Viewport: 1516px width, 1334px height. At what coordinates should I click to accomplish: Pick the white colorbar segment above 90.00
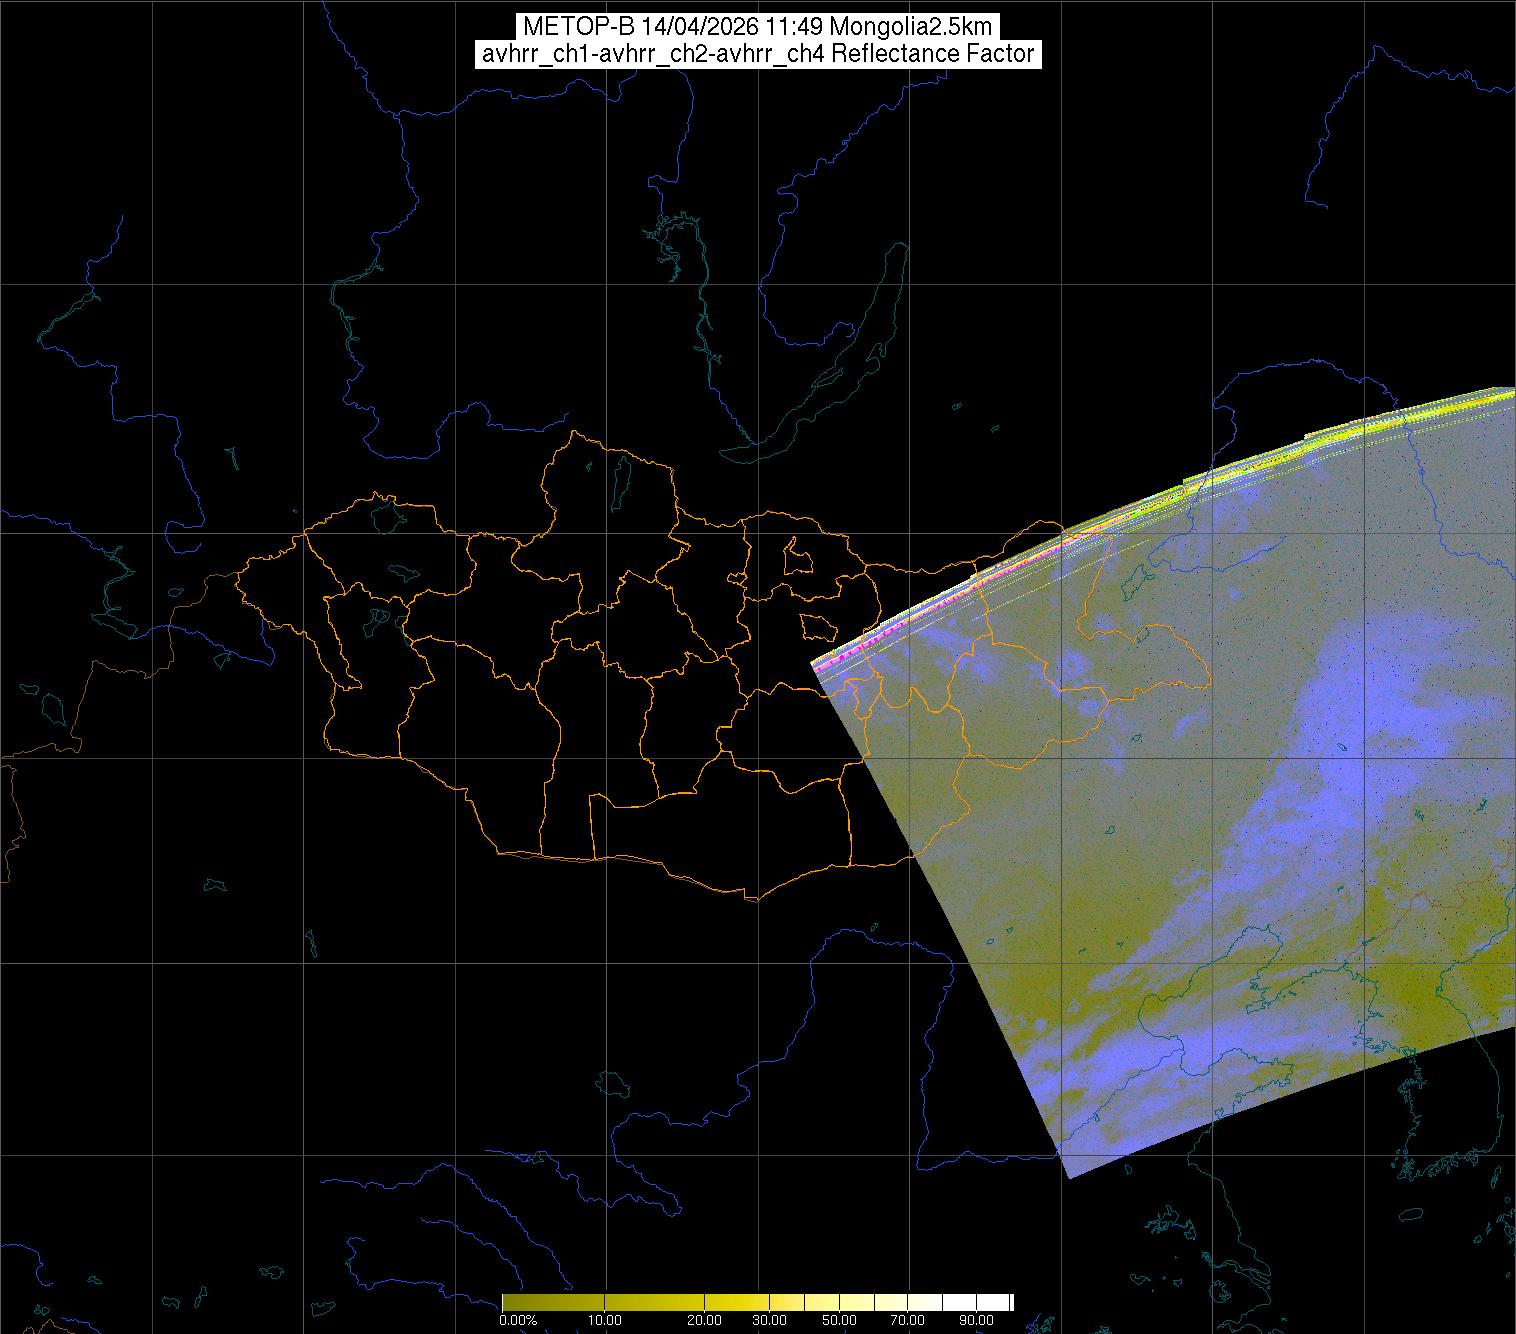pos(995,1302)
